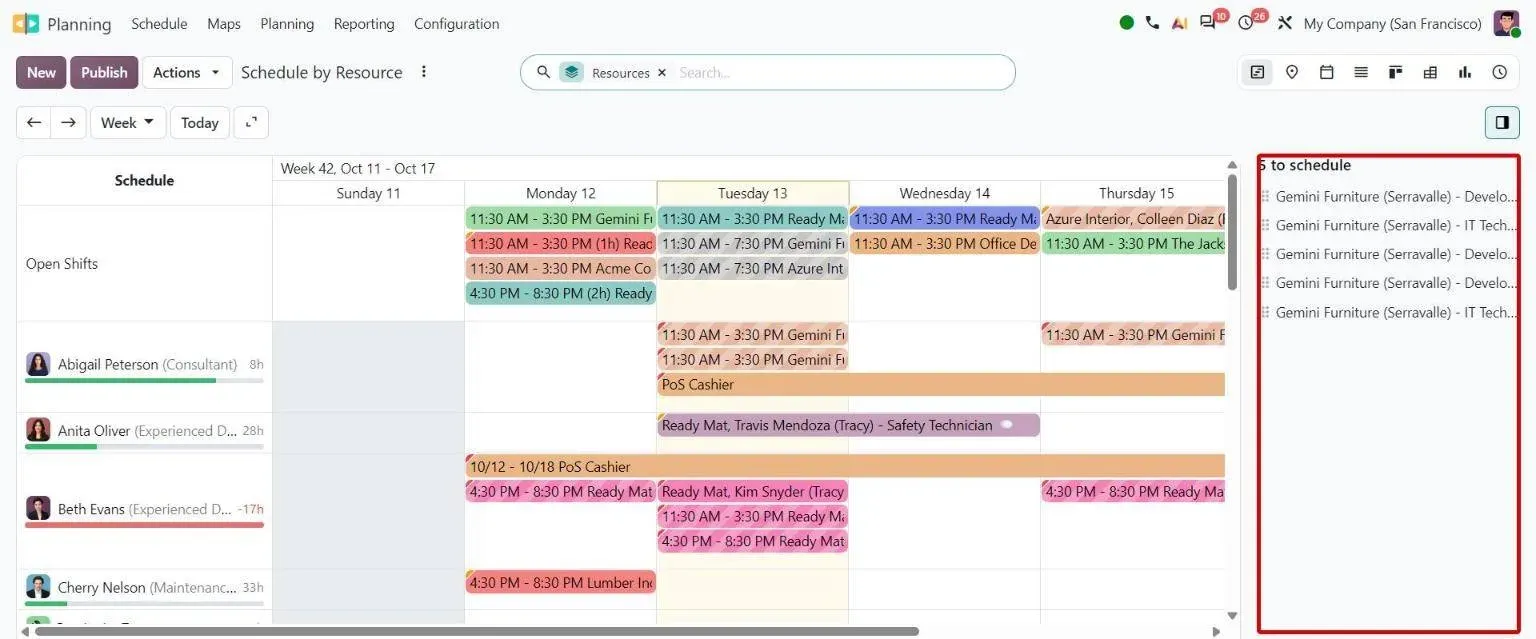Go to previous week arrow

[34, 122]
